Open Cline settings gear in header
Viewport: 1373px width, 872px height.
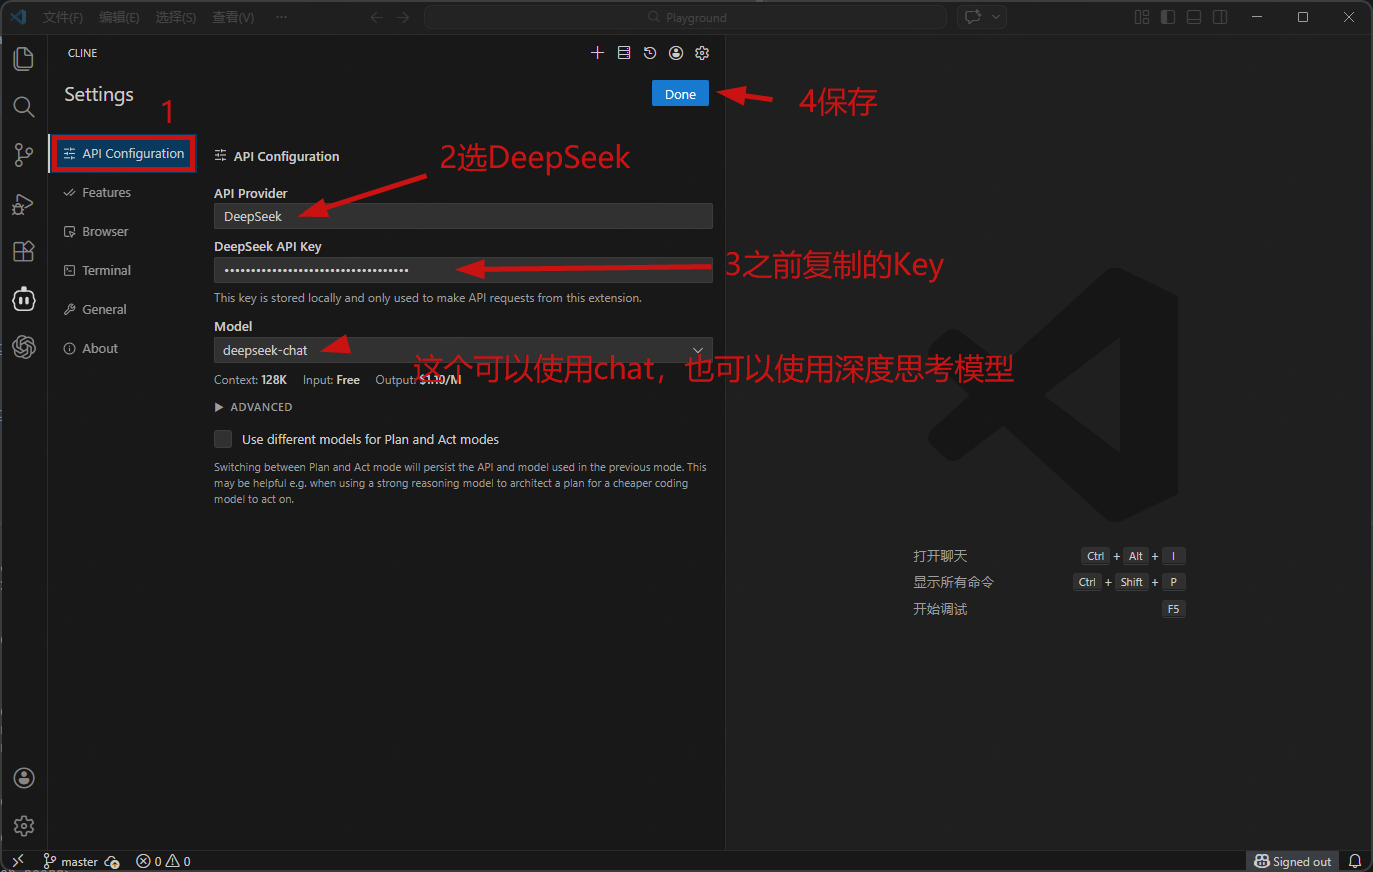[702, 53]
